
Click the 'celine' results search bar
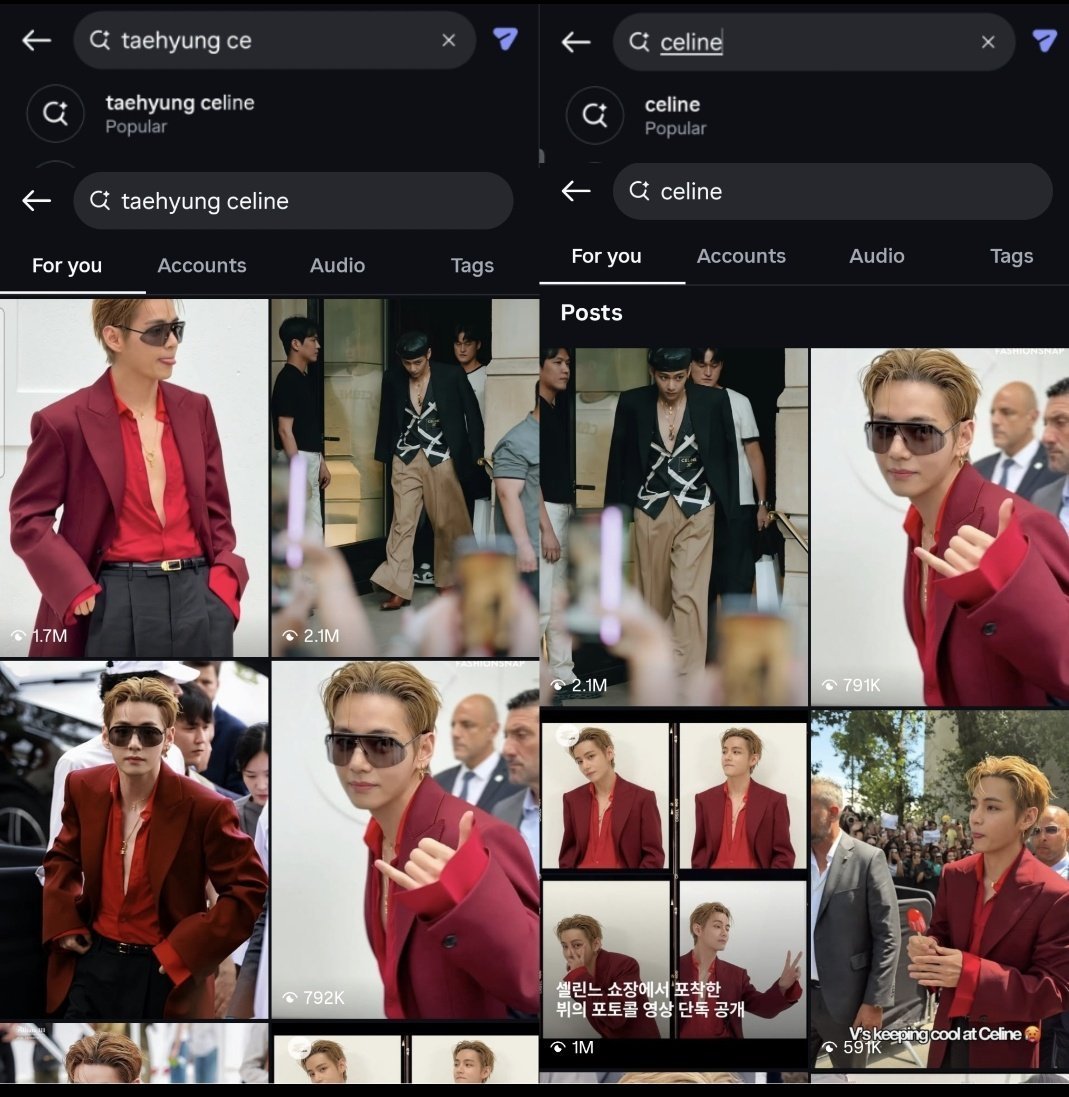[x=833, y=191]
